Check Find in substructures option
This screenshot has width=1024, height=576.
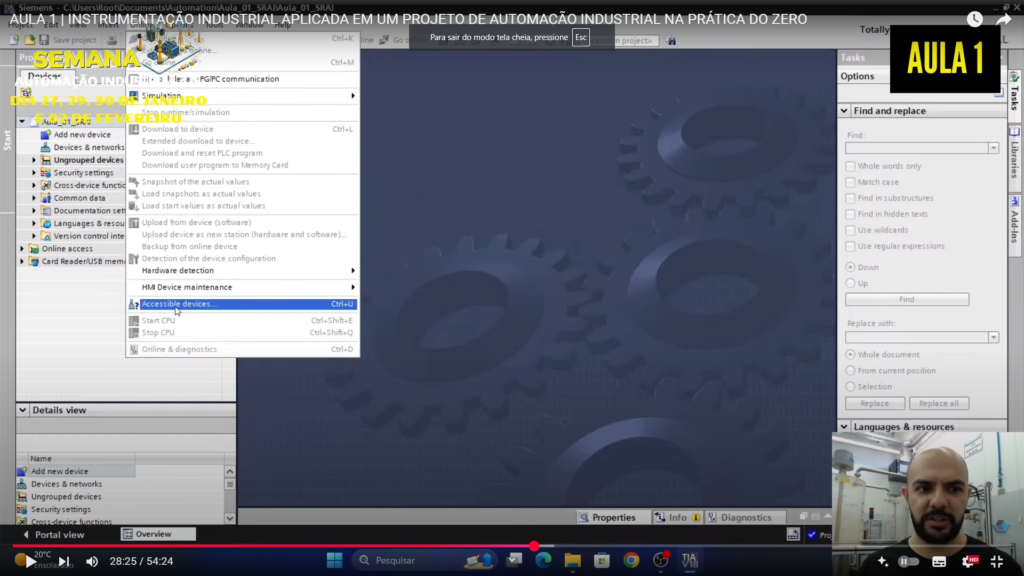coord(850,199)
